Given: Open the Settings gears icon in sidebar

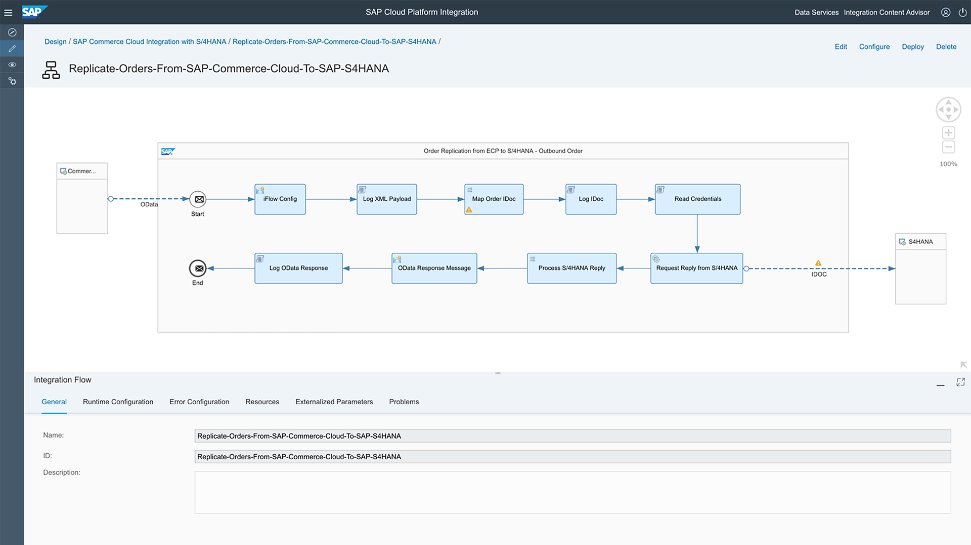Looking at the screenshot, I should pyautogui.click(x=12, y=81).
